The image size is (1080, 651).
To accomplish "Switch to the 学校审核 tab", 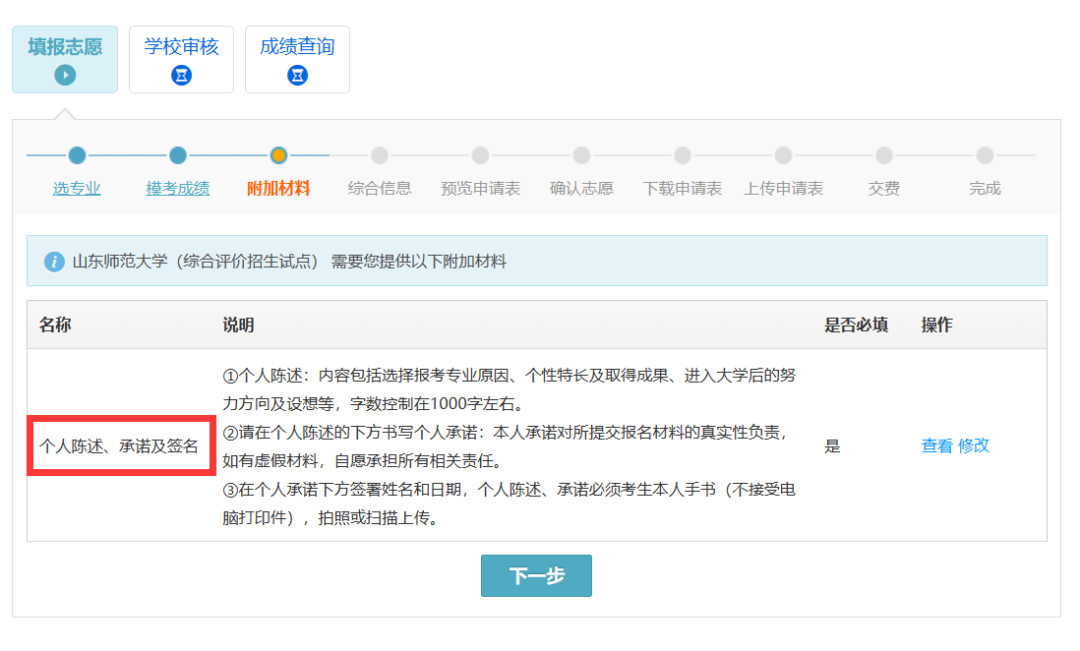I will pos(181,47).
